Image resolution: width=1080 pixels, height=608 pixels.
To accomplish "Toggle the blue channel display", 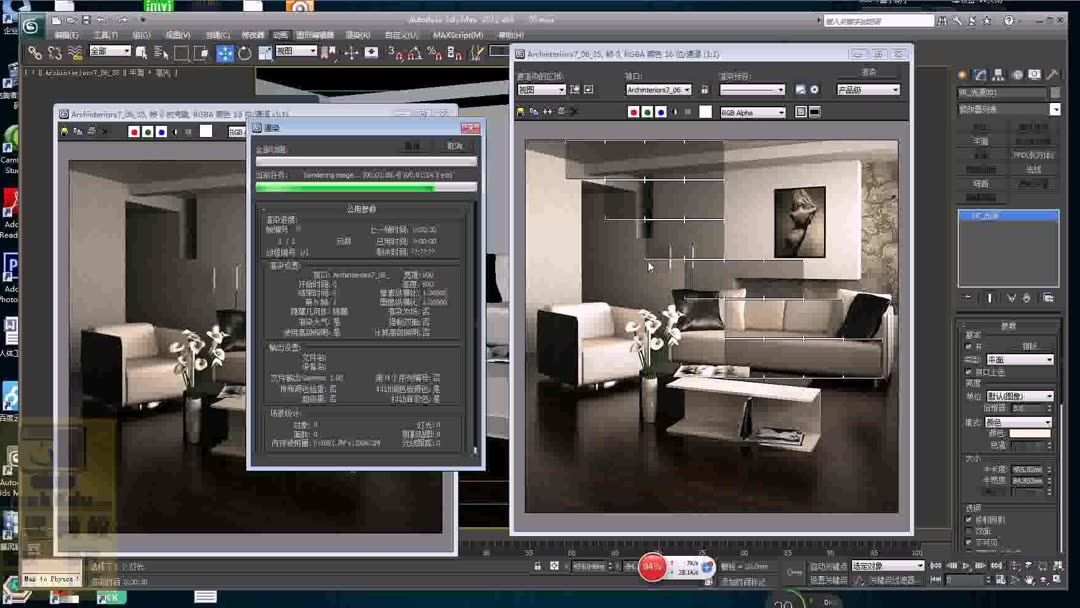I will 659,111.
